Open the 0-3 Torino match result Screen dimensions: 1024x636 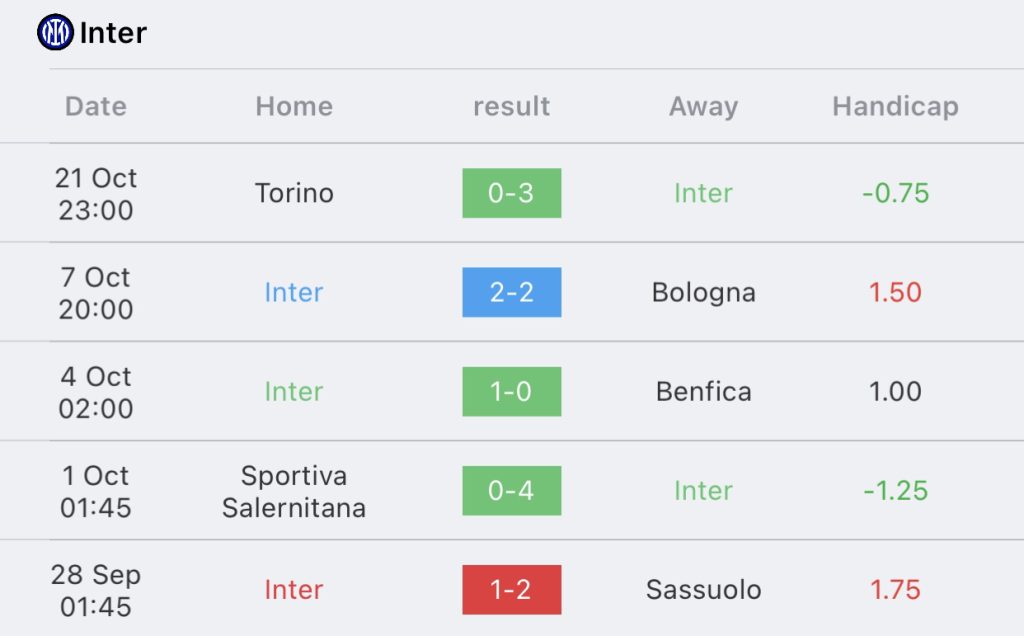pos(512,193)
